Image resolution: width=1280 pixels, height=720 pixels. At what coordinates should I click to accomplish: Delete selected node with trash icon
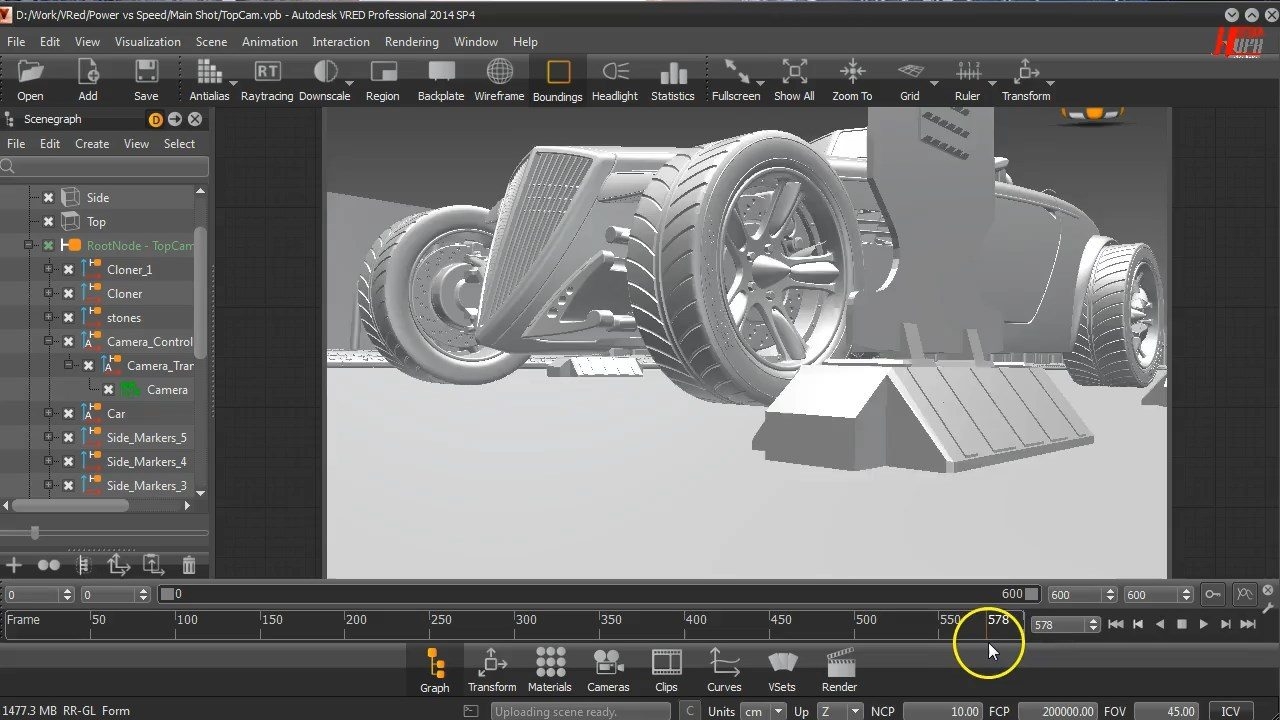[x=189, y=566]
